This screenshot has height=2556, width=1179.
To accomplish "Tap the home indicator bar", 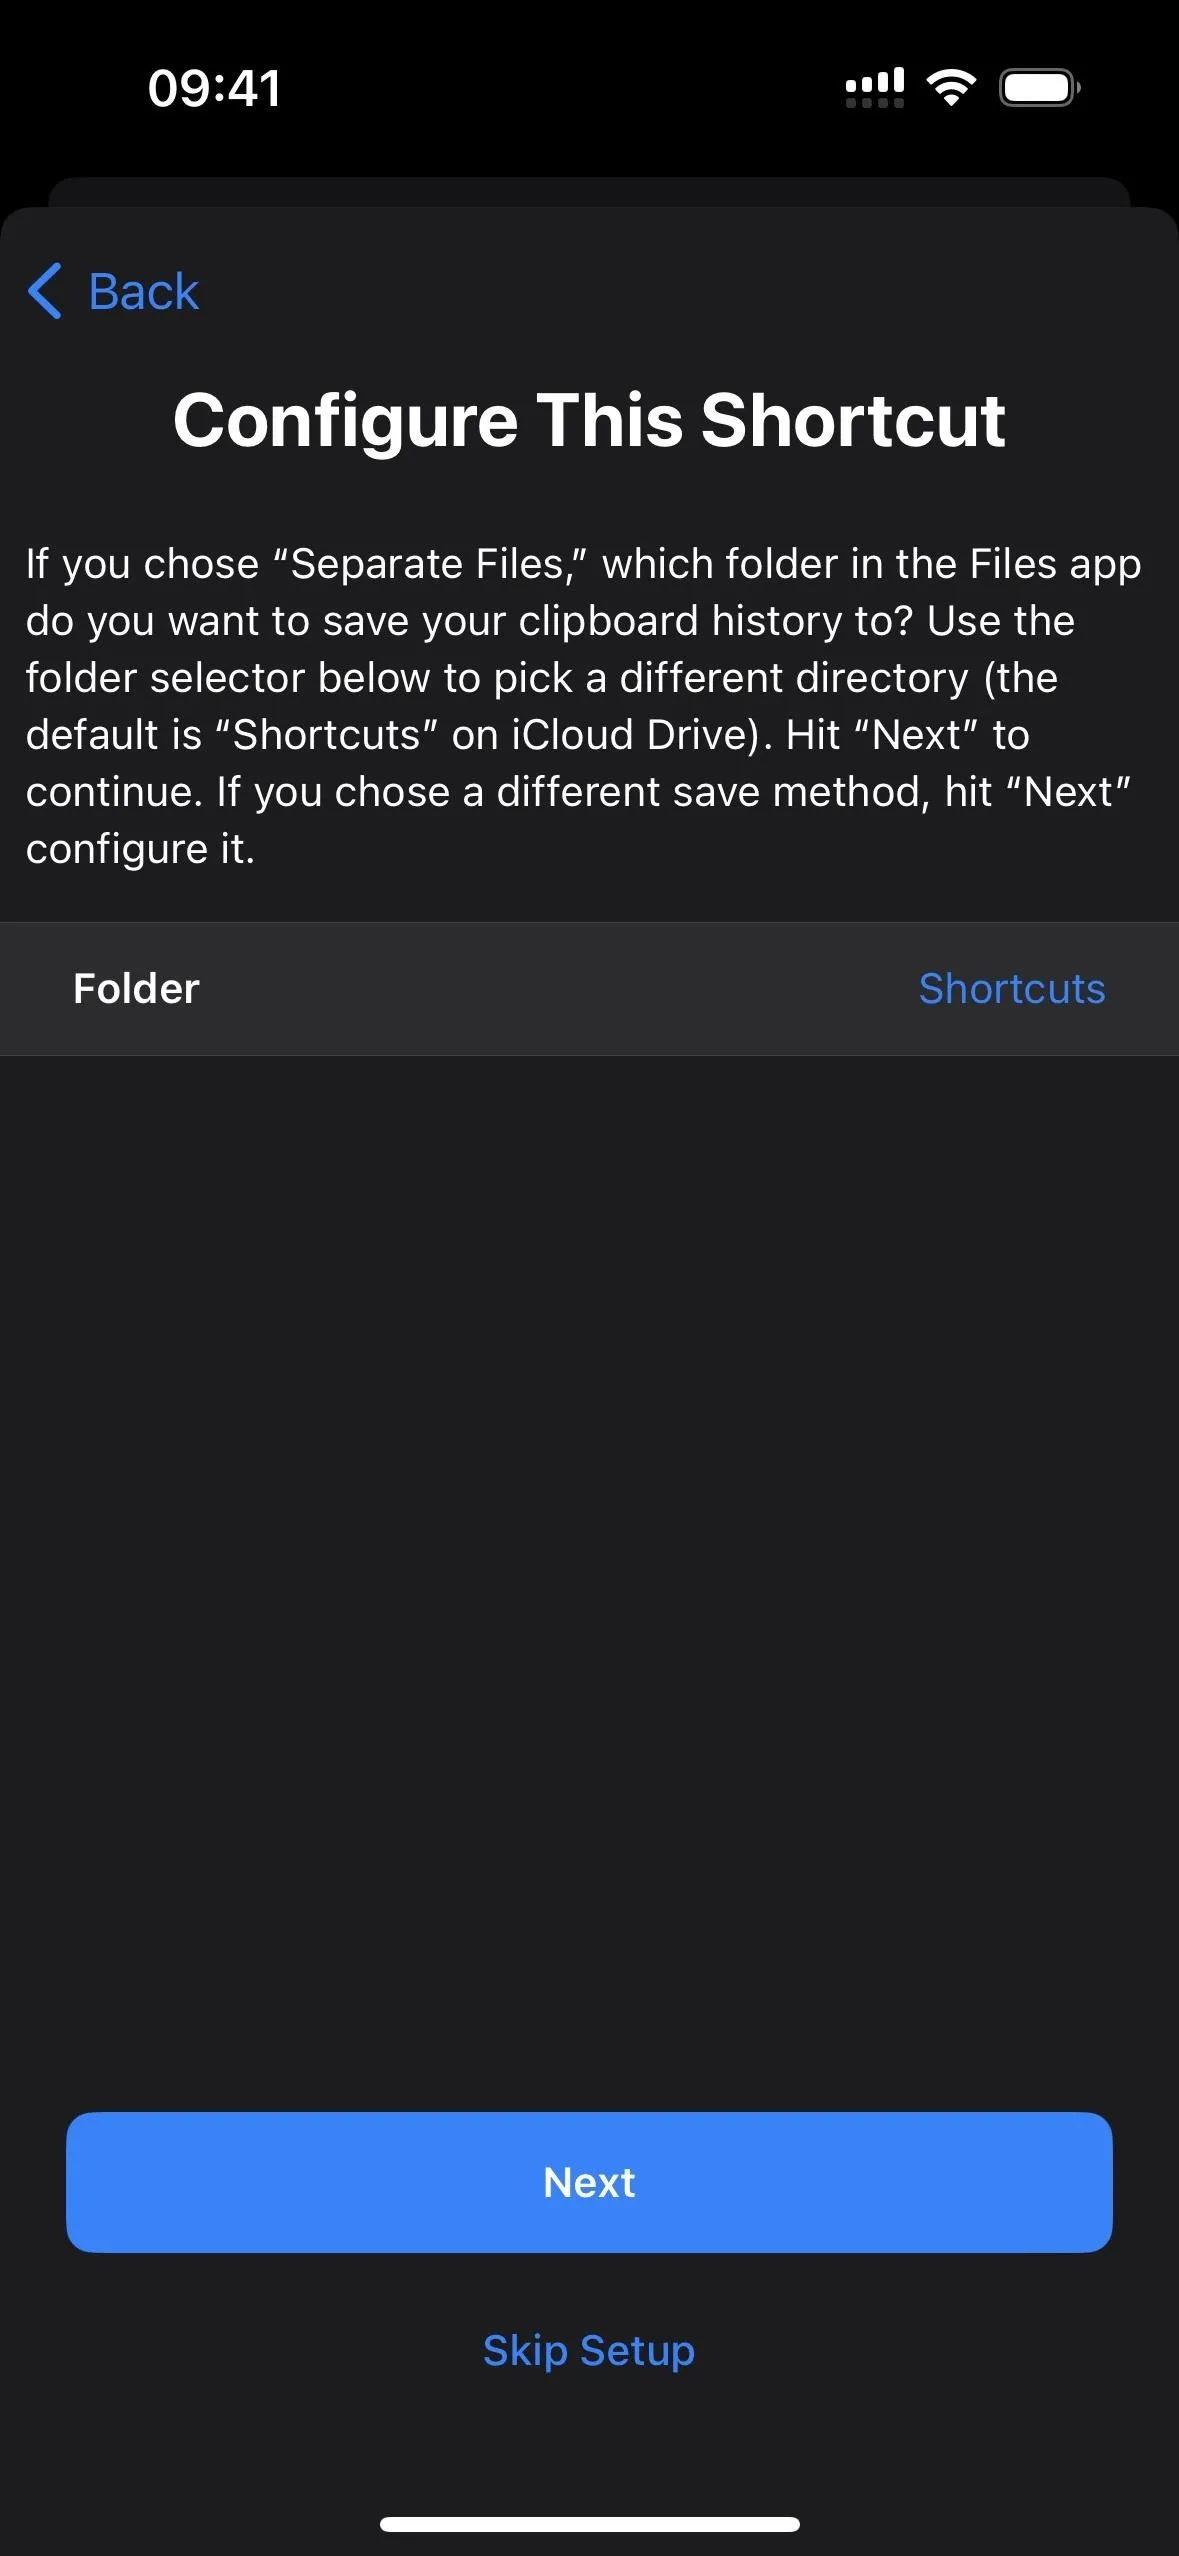I will (x=589, y=2524).
